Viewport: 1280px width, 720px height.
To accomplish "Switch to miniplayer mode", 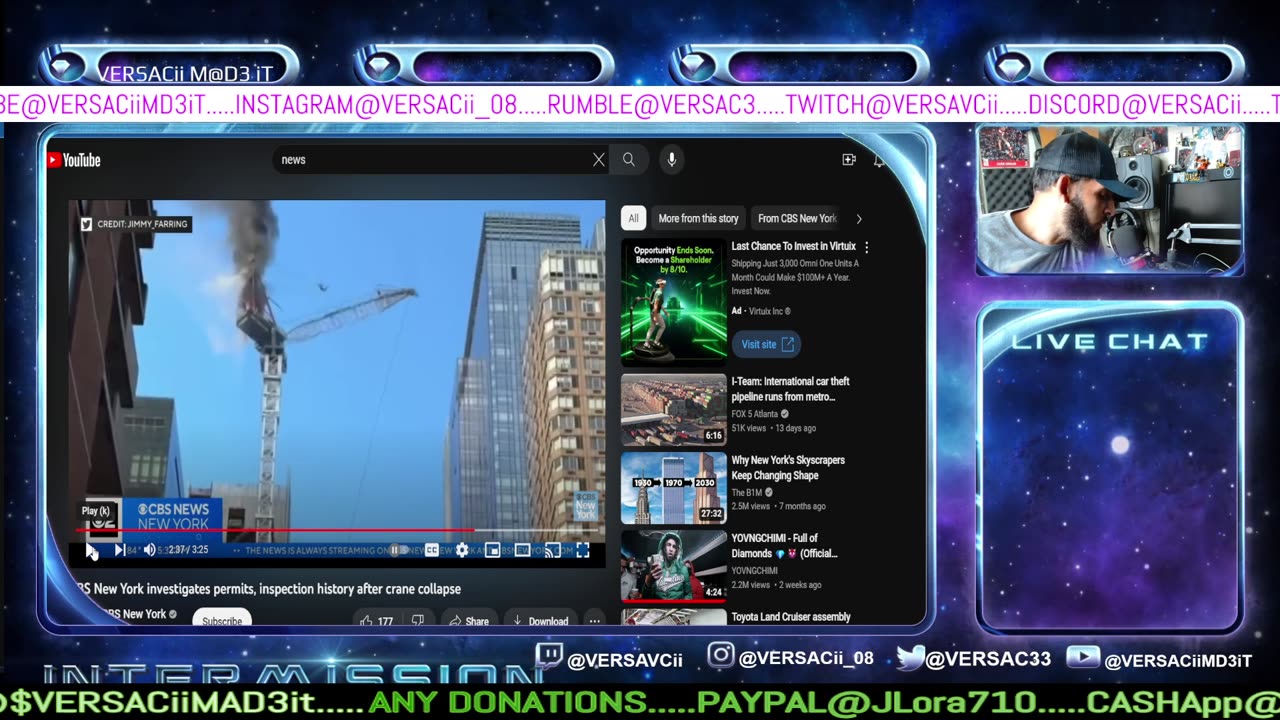I will [492, 550].
